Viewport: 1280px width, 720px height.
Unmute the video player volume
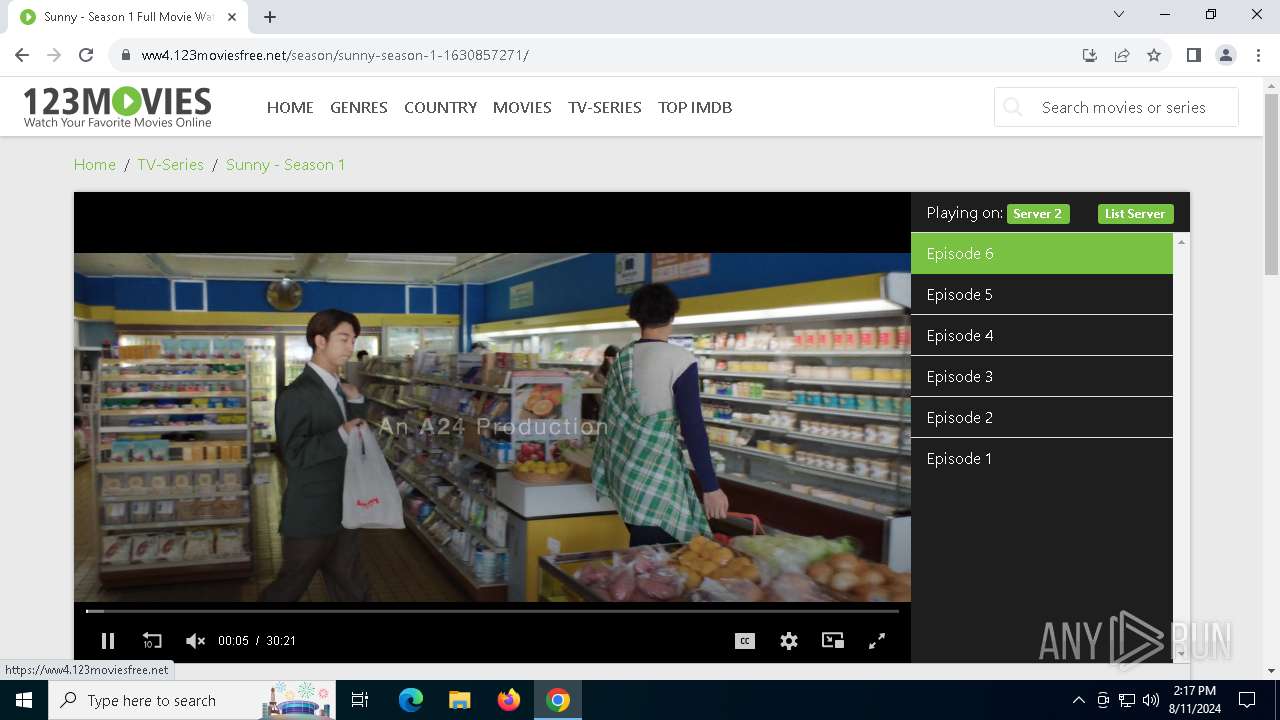click(195, 641)
